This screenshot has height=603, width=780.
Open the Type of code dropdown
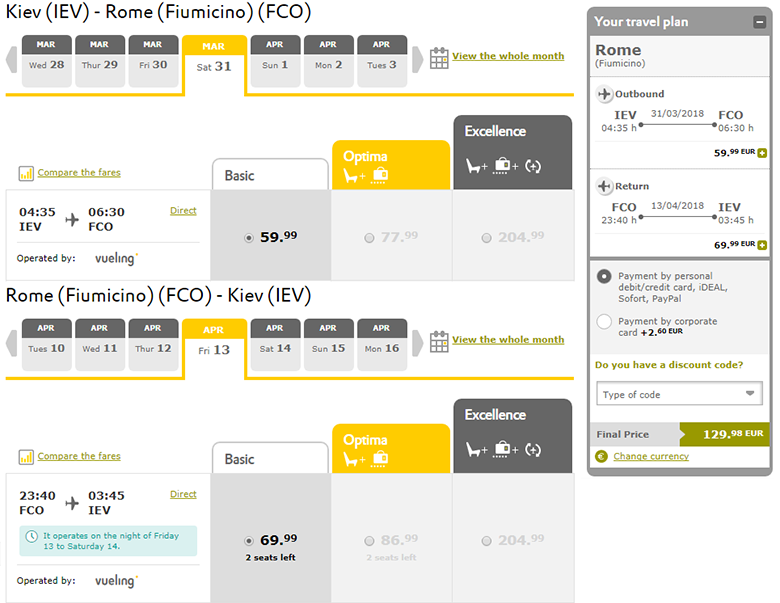tap(680, 394)
